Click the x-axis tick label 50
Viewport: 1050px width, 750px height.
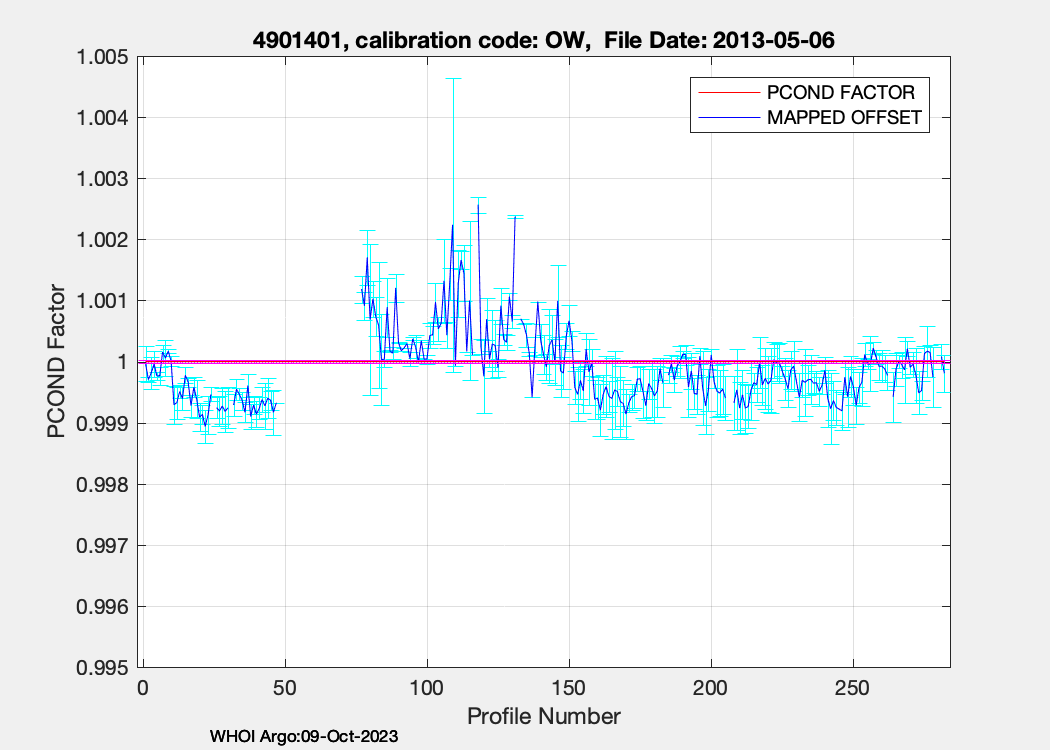tap(285, 688)
